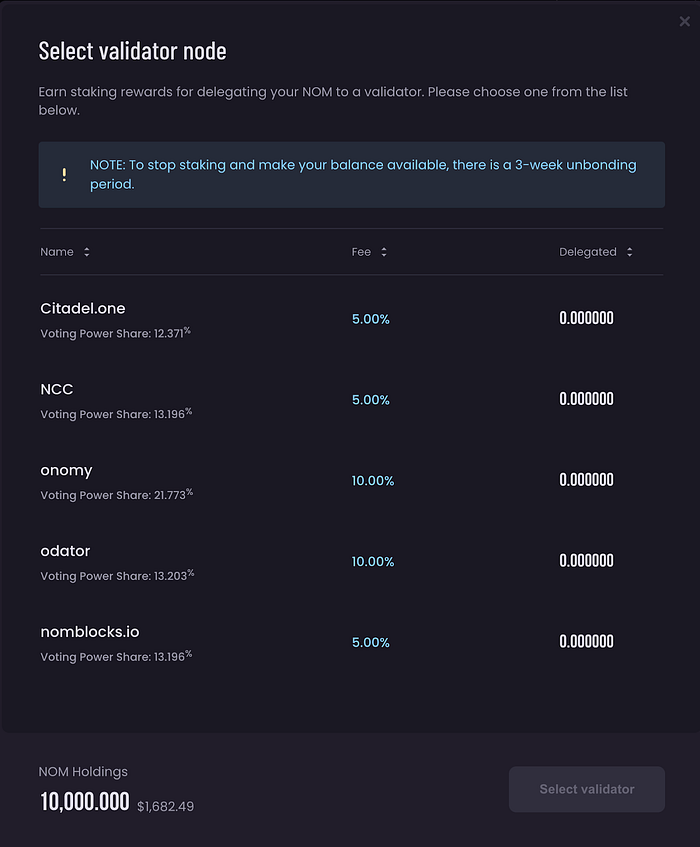Choose the onomy validator
Screen dimensions: 700x847
[x=66, y=470]
